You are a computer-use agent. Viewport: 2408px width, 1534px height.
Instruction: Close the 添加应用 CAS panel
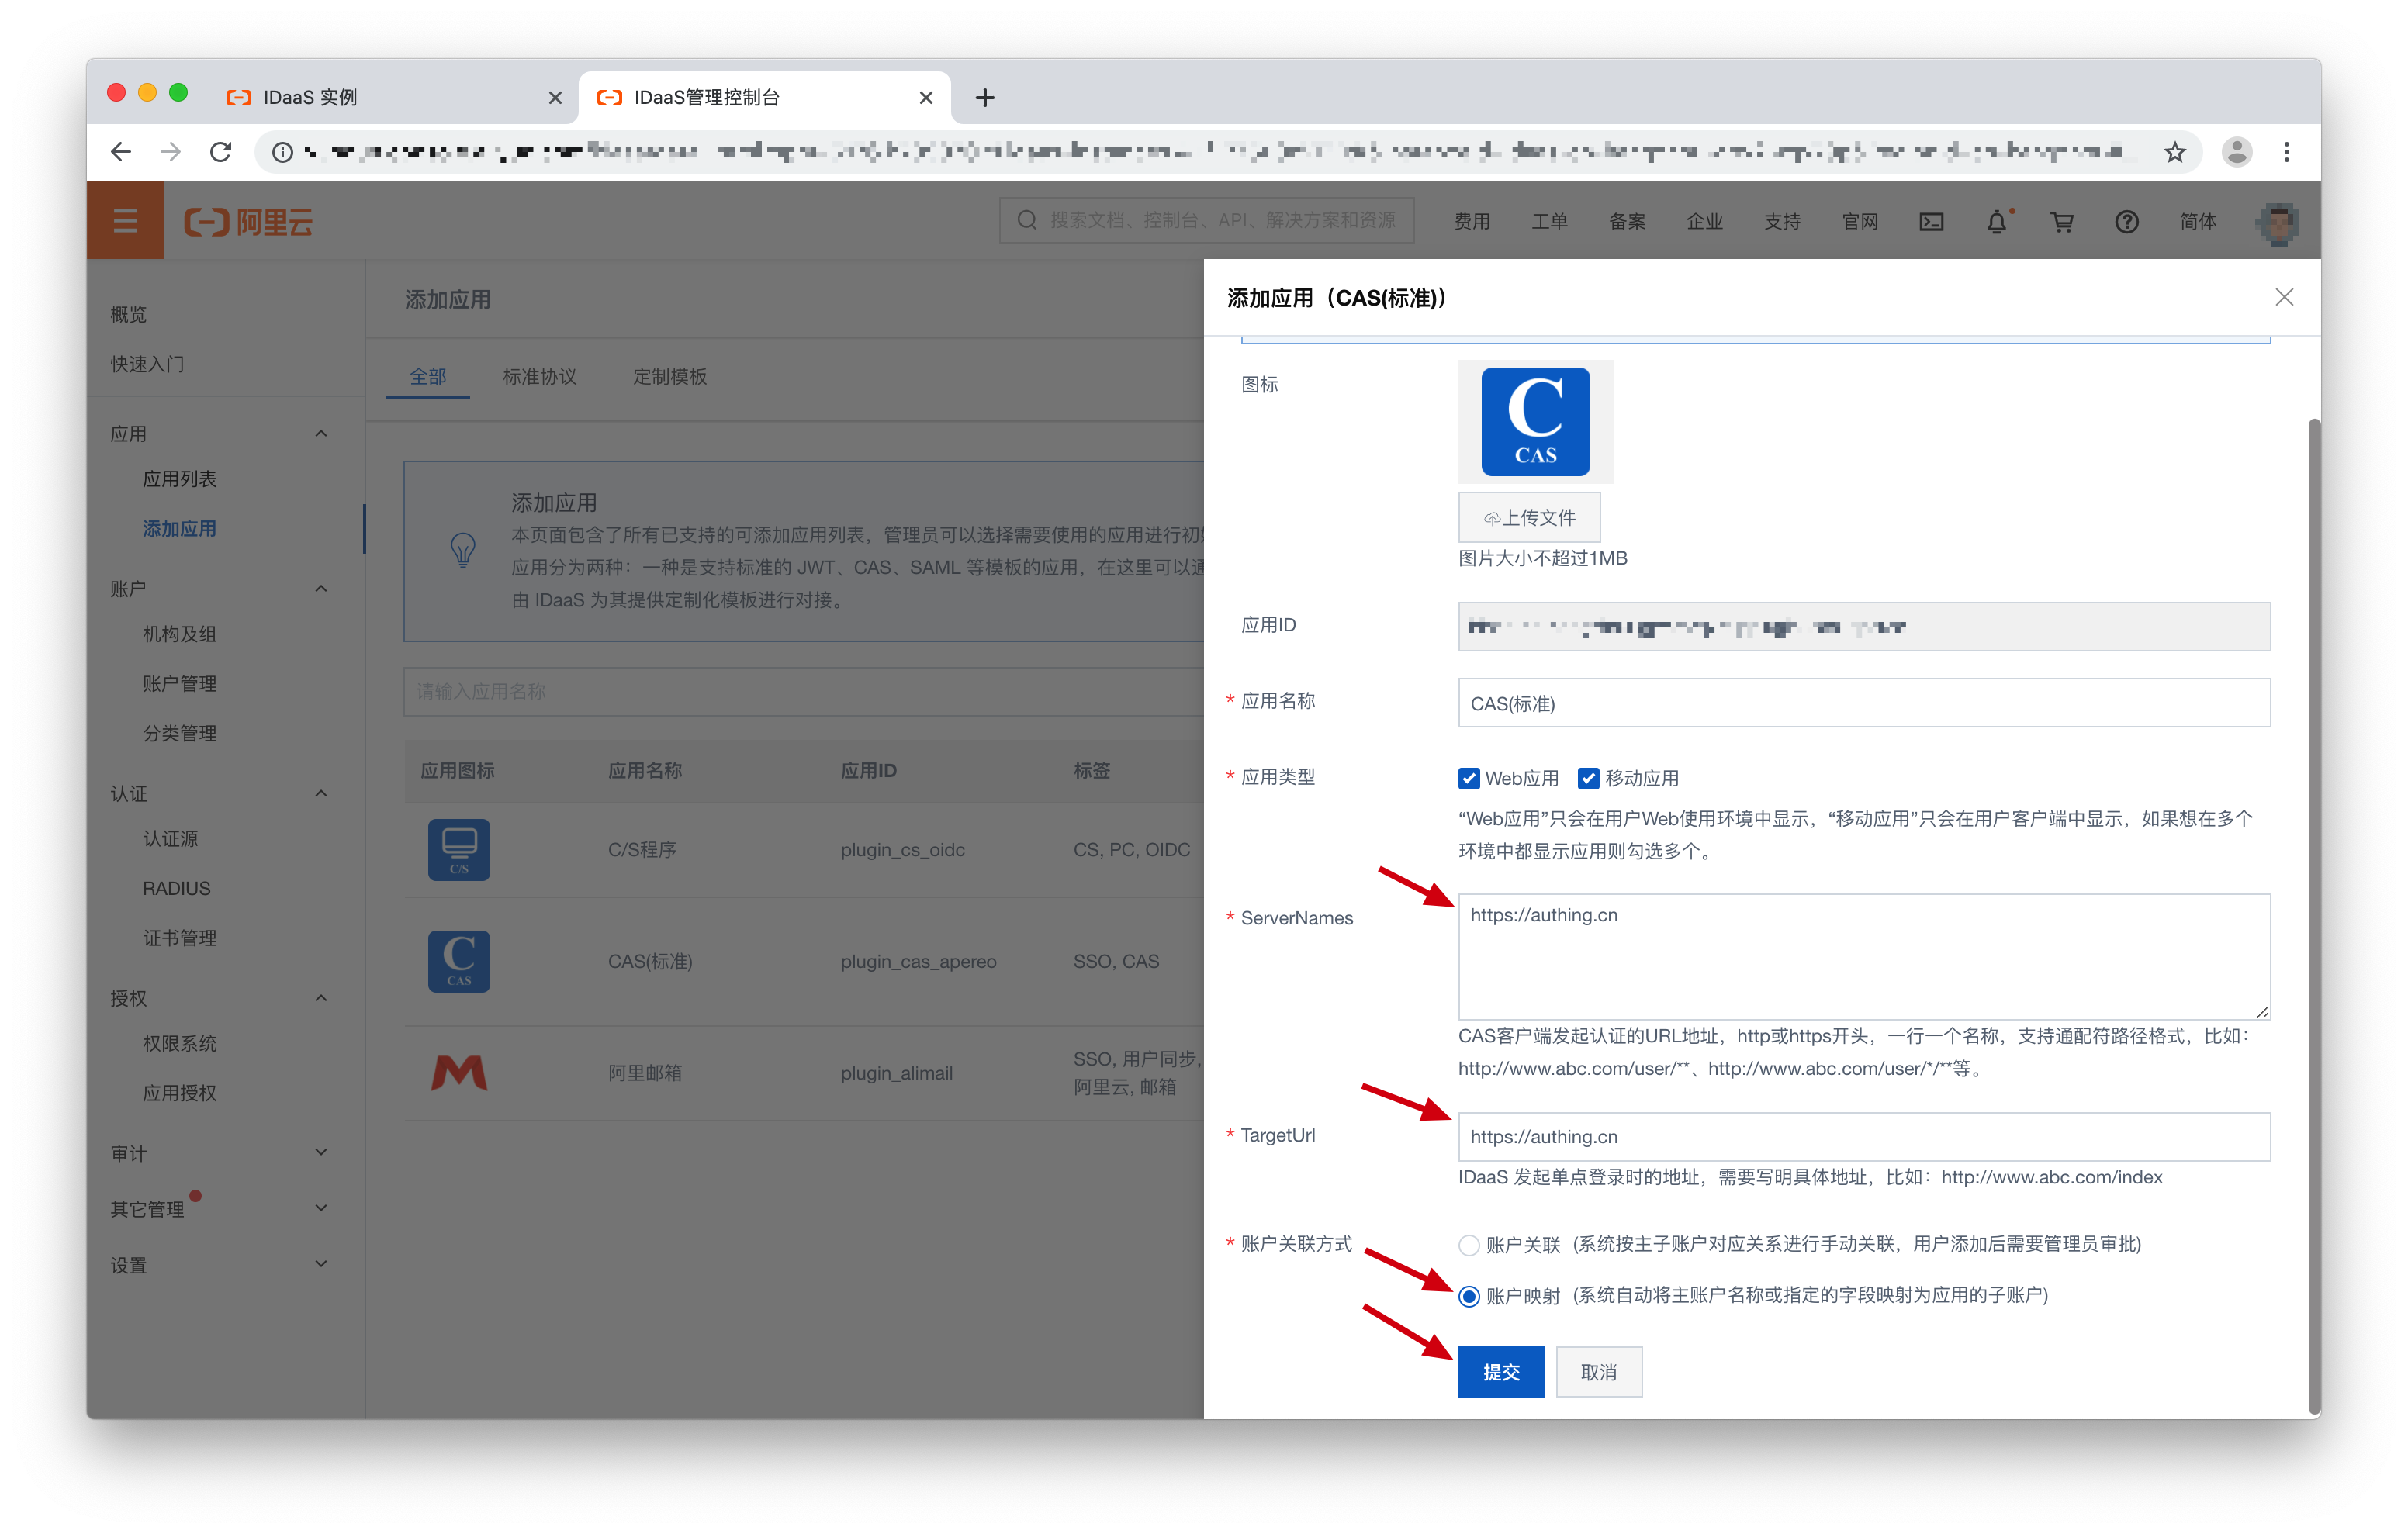coord(2284,298)
